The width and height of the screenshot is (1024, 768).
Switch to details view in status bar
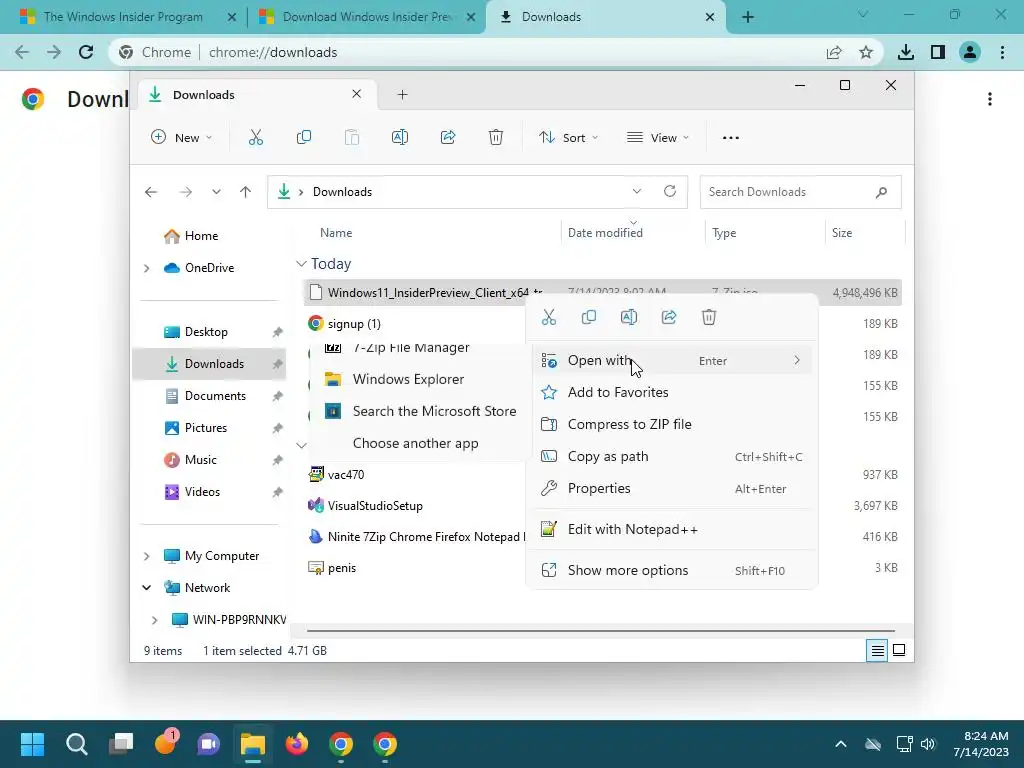point(877,650)
